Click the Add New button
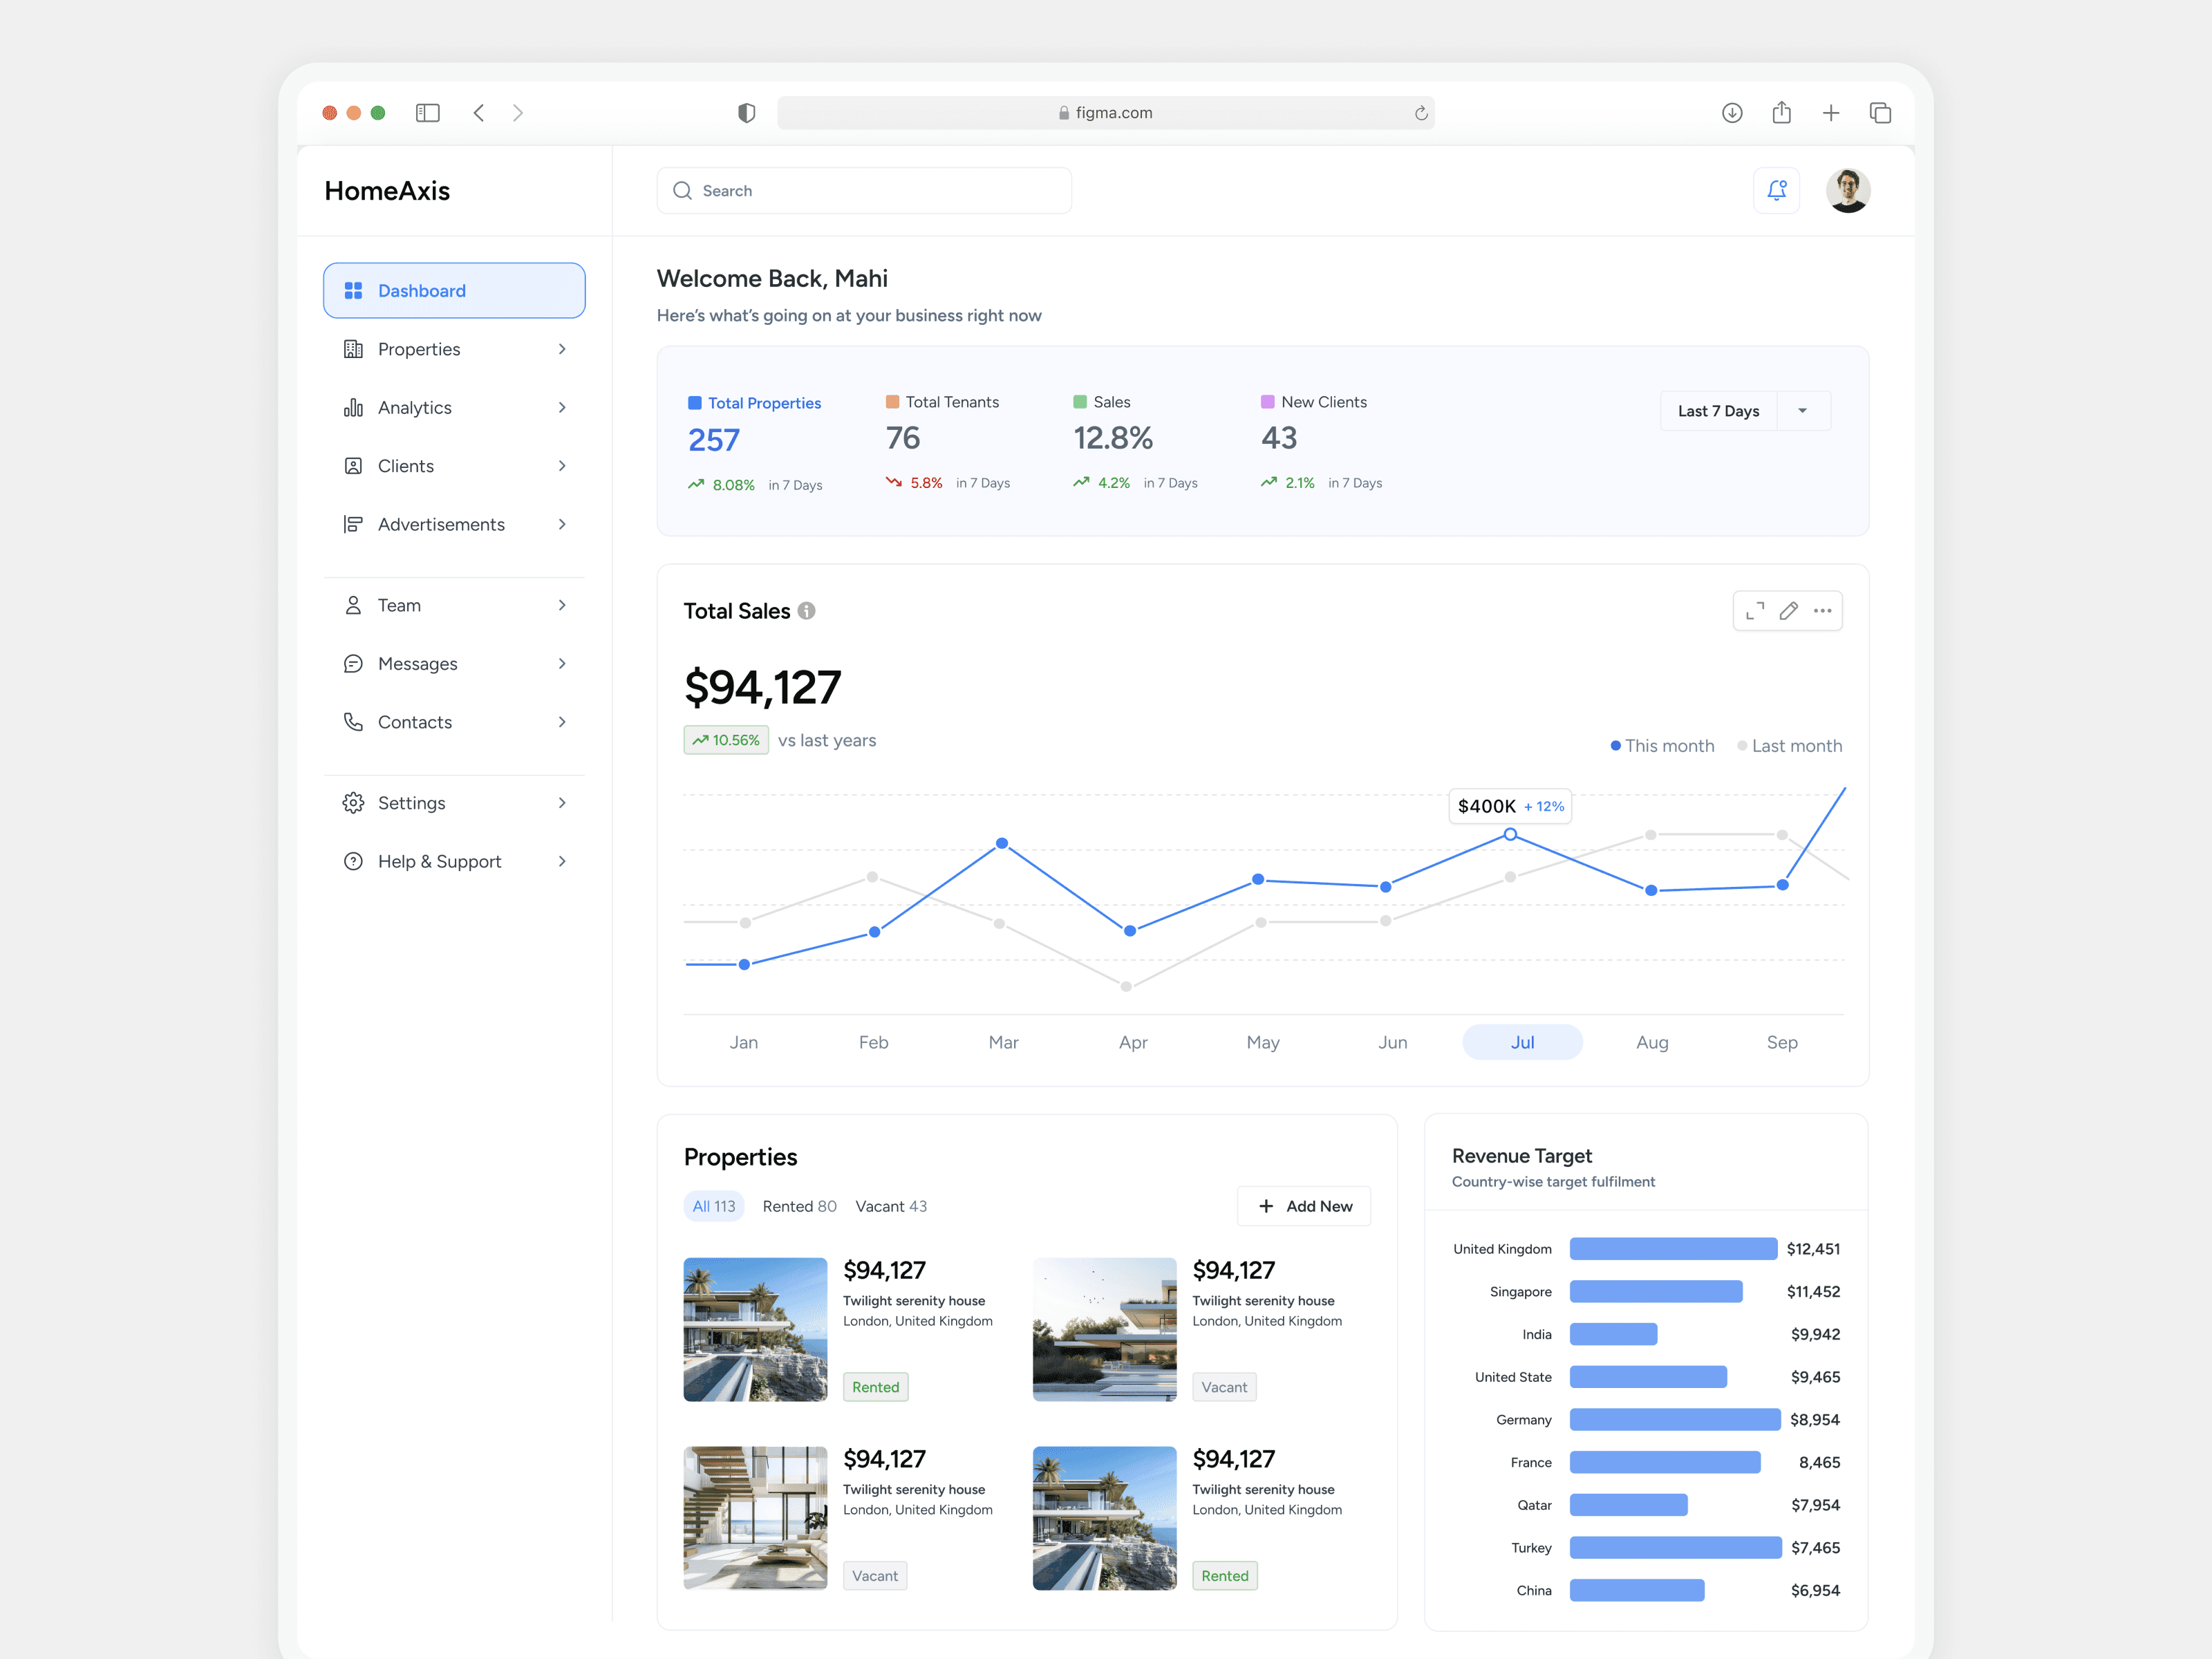 coord(1304,1206)
